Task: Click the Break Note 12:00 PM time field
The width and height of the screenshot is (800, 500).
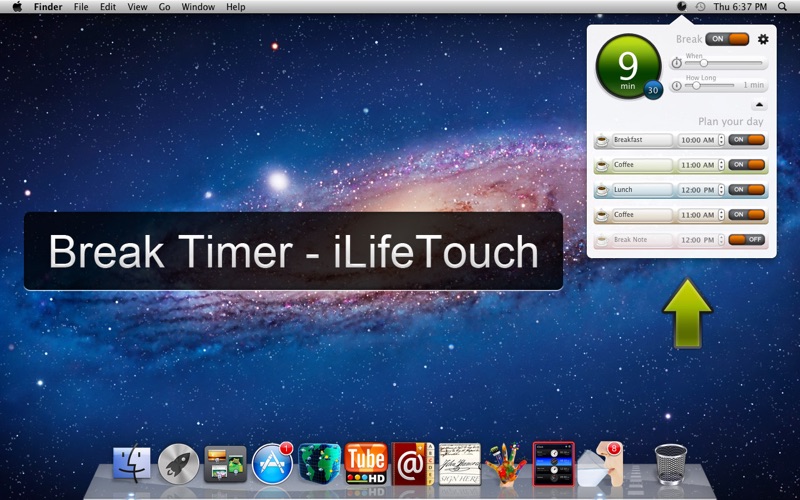Action: pyautogui.click(x=697, y=240)
